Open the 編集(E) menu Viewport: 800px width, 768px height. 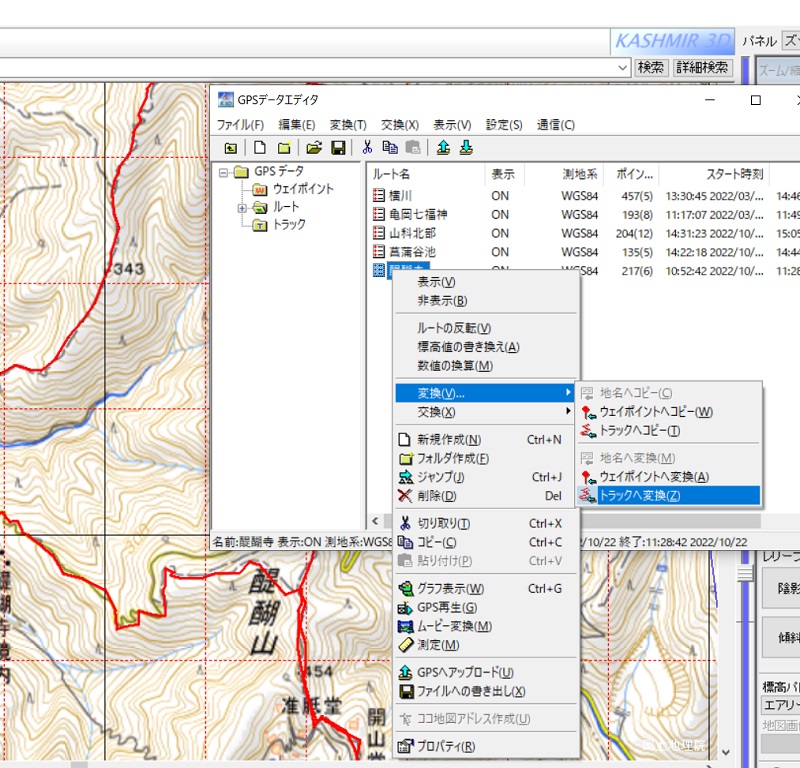click(x=297, y=125)
